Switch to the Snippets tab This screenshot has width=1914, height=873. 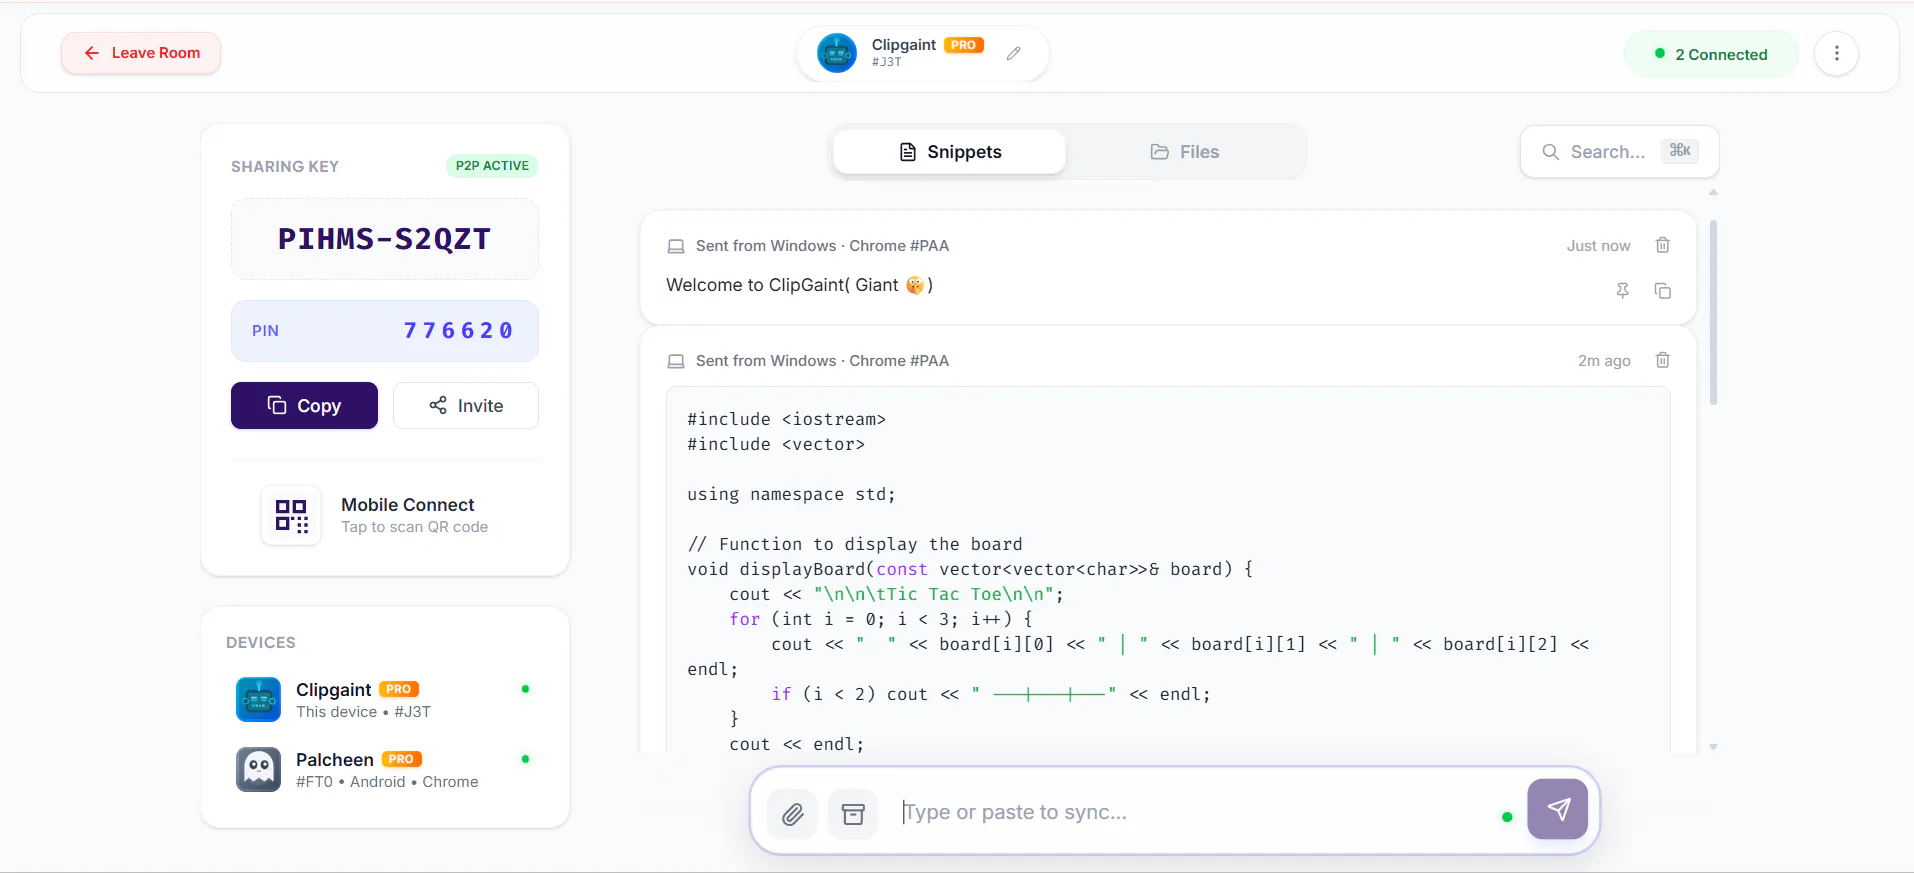coord(950,152)
